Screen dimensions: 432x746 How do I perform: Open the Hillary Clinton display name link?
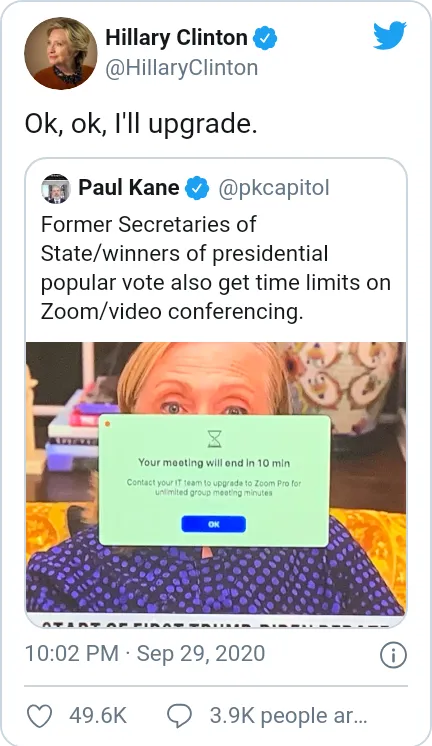point(177,38)
